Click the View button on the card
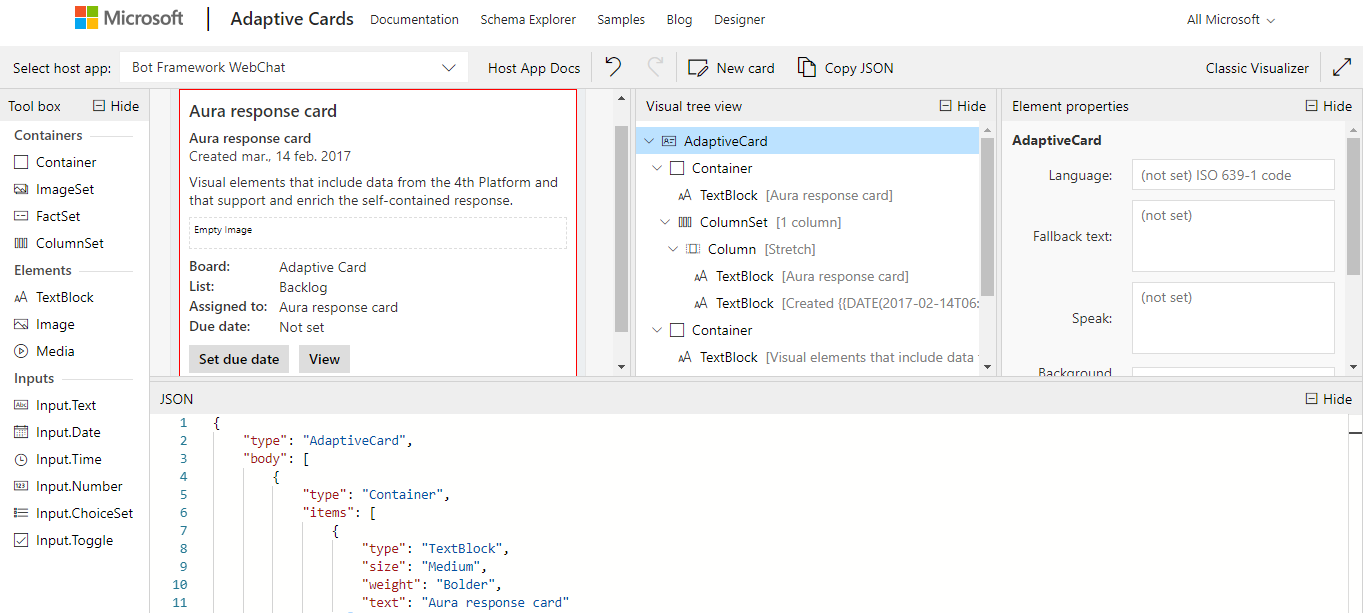1363x613 pixels. pos(324,359)
